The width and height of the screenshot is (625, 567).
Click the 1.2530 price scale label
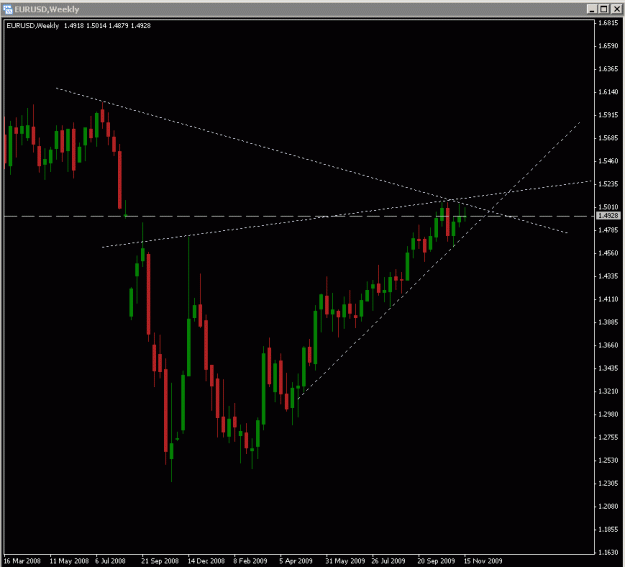(608, 461)
